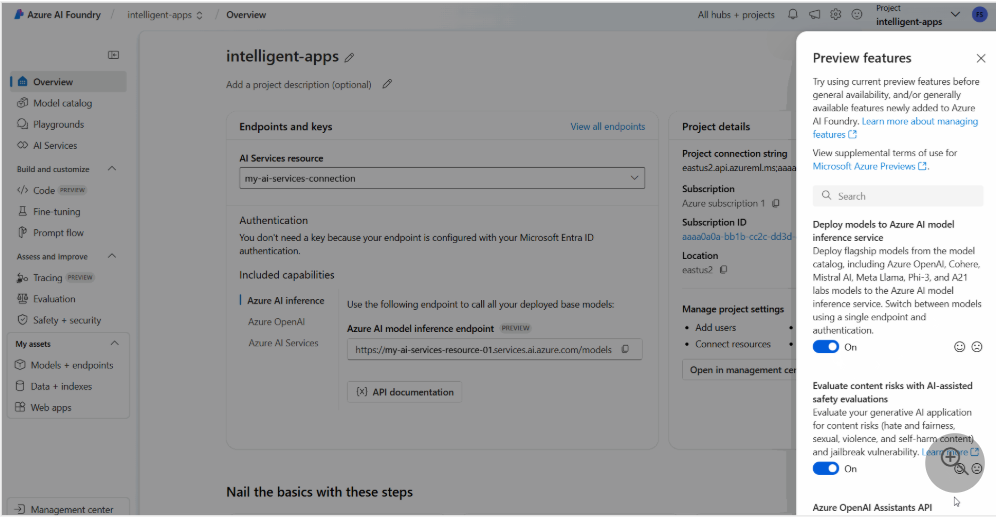Switch to Azure OpenAI capability tab
The height and width of the screenshot is (517, 996).
pos(276,322)
